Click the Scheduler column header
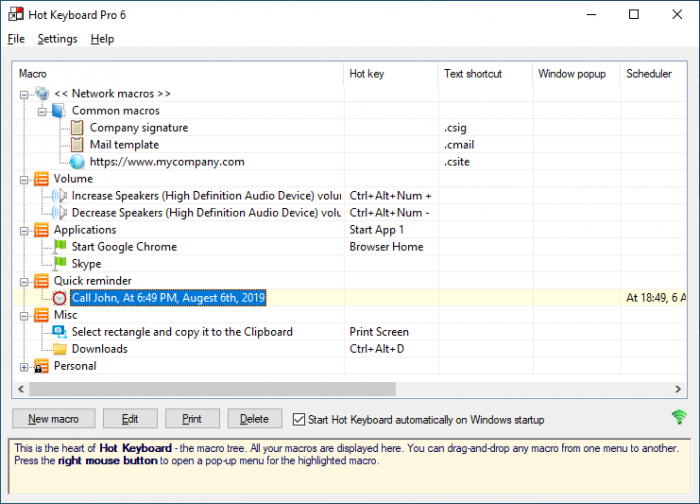The height and width of the screenshot is (504, 700). click(x=654, y=74)
